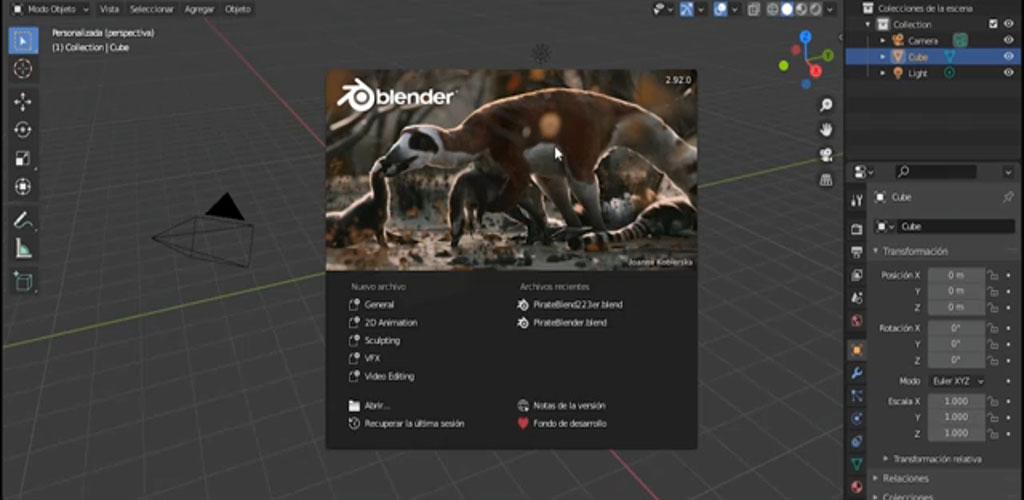Pick the Transform tool

[x=23, y=187]
